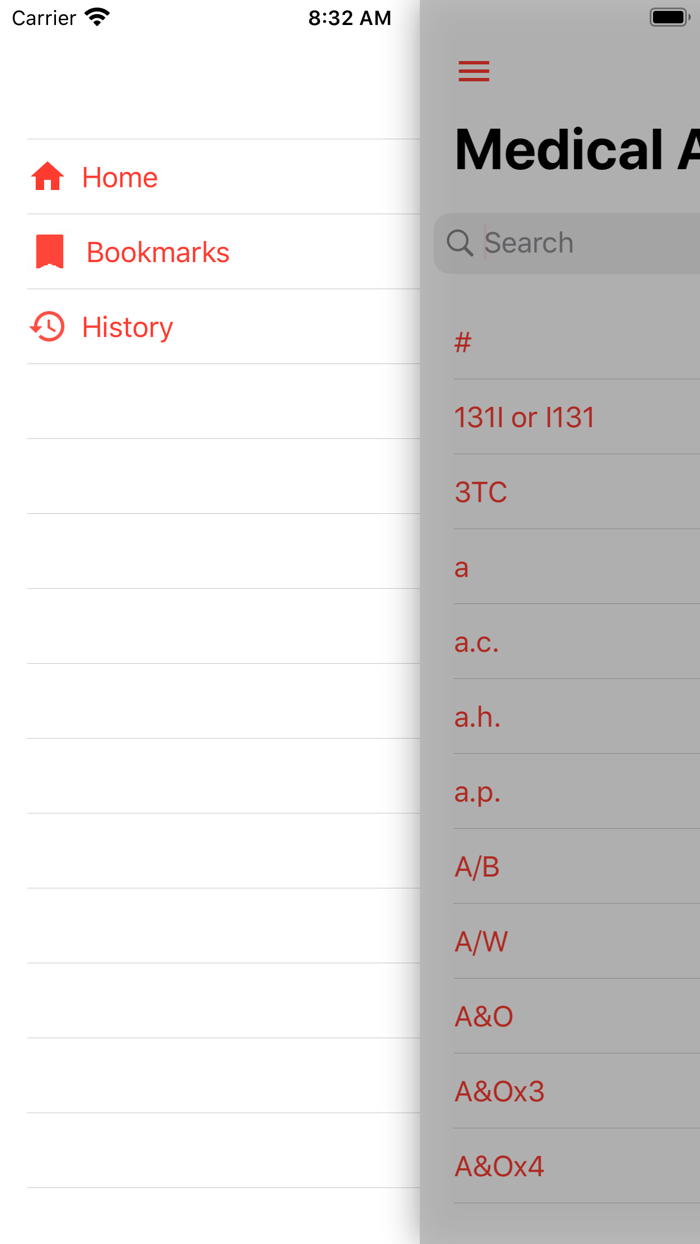
Task: Go to Bookmarks
Action: pyautogui.click(x=157, y=252)
